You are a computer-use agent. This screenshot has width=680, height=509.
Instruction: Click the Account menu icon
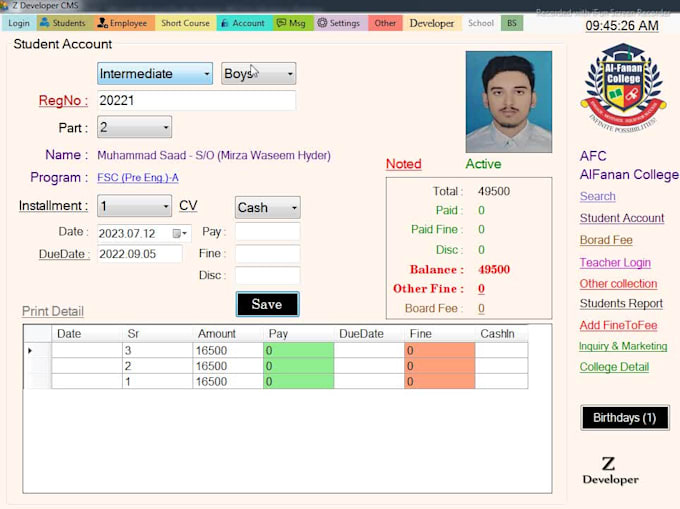coord(225,23)
